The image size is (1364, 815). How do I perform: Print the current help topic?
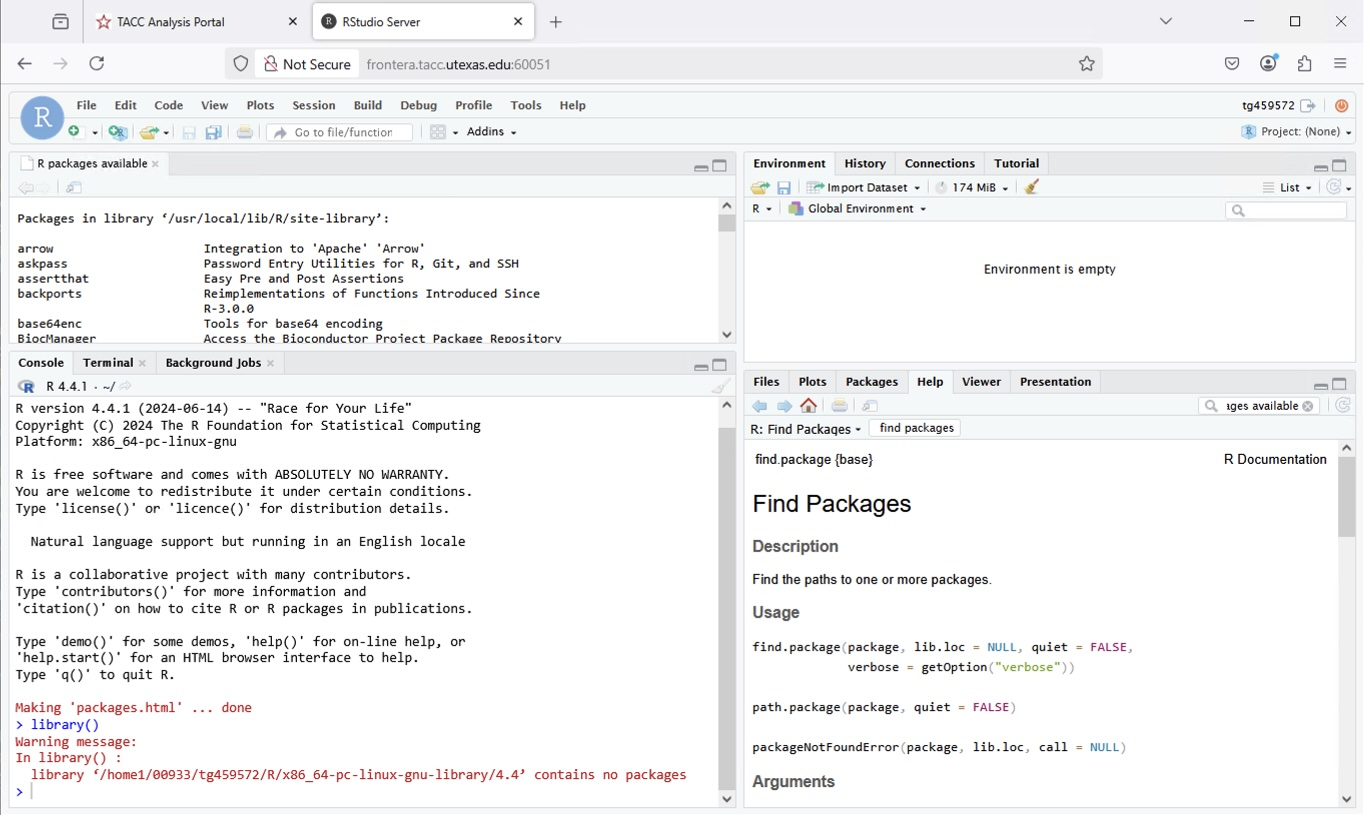[840, 406]
